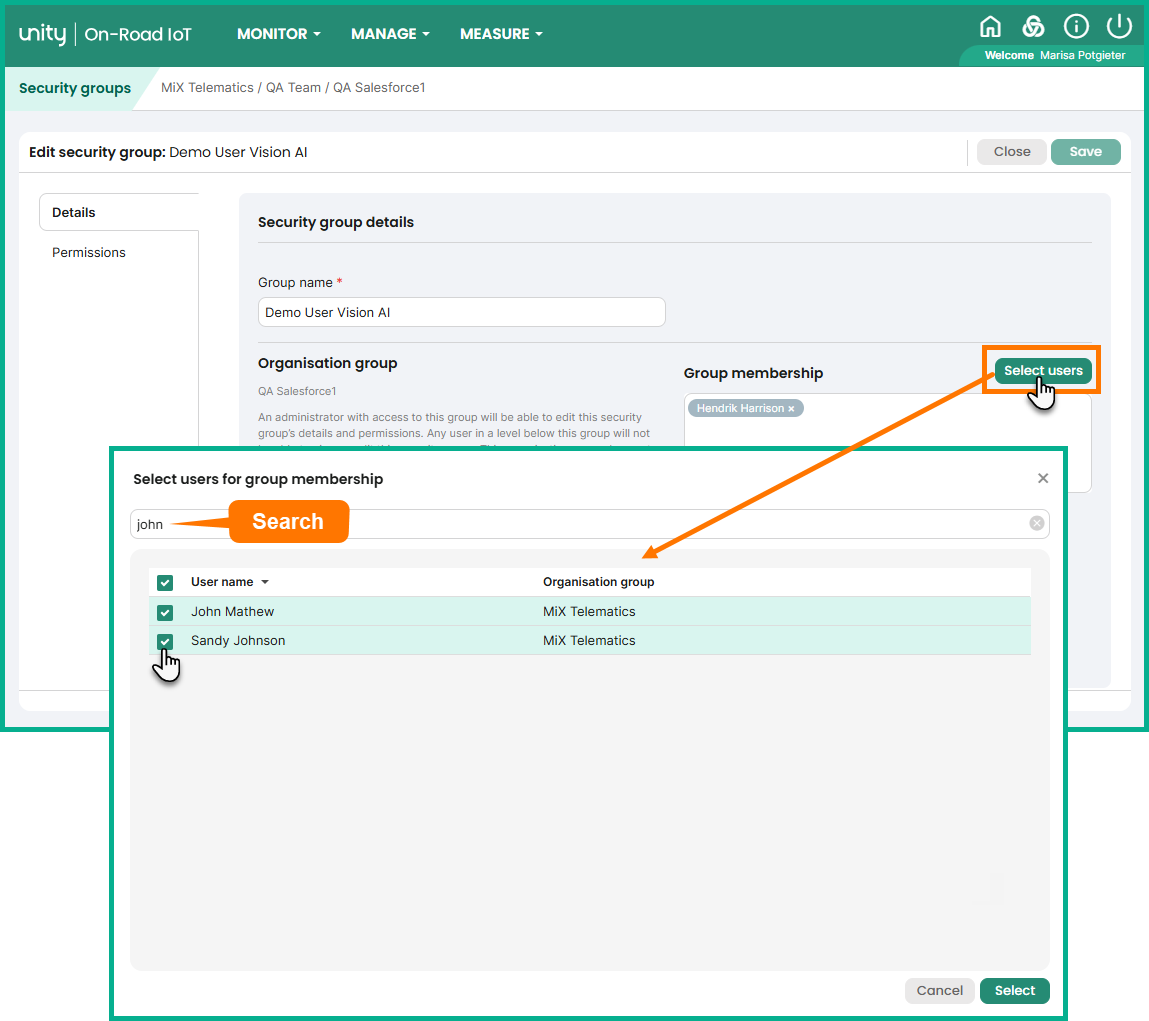Image resolution: width=1149 pixels, height=1021 pixels.
Task: Open the MEASURE dropdown menu
Action: tap(501, 34)
